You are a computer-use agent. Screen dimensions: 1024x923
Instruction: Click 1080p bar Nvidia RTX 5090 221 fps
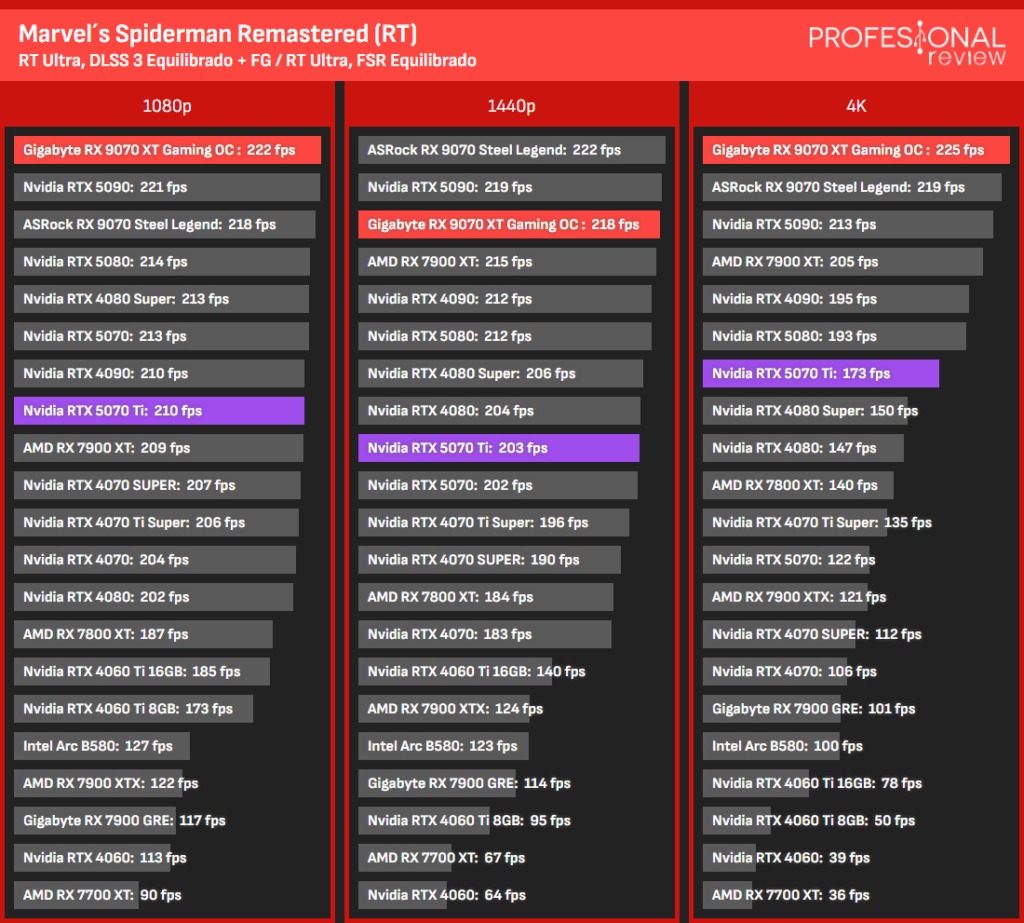click(x=167, y=187)
